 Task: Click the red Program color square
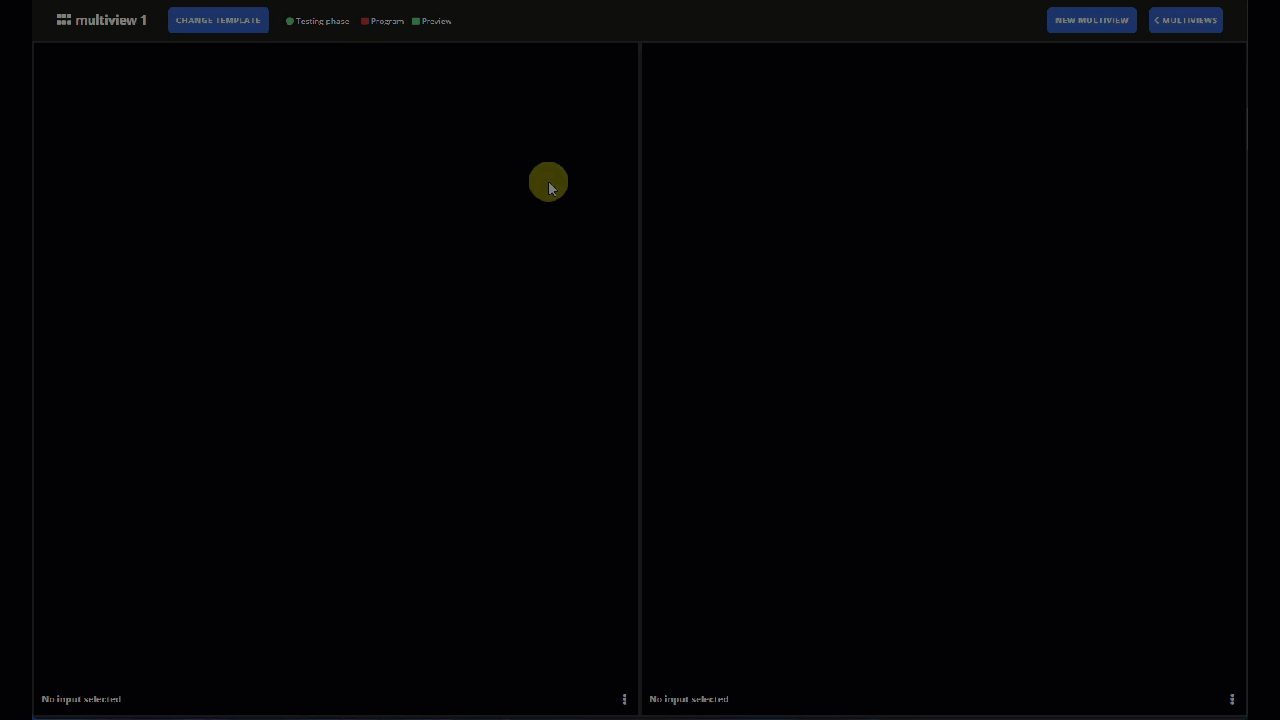(365, 21)
